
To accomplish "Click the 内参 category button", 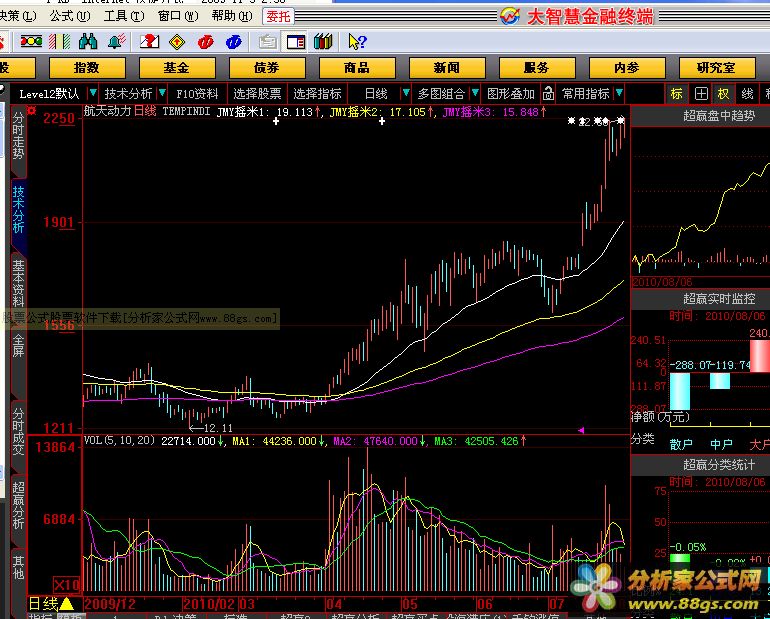I will point(627,68).
